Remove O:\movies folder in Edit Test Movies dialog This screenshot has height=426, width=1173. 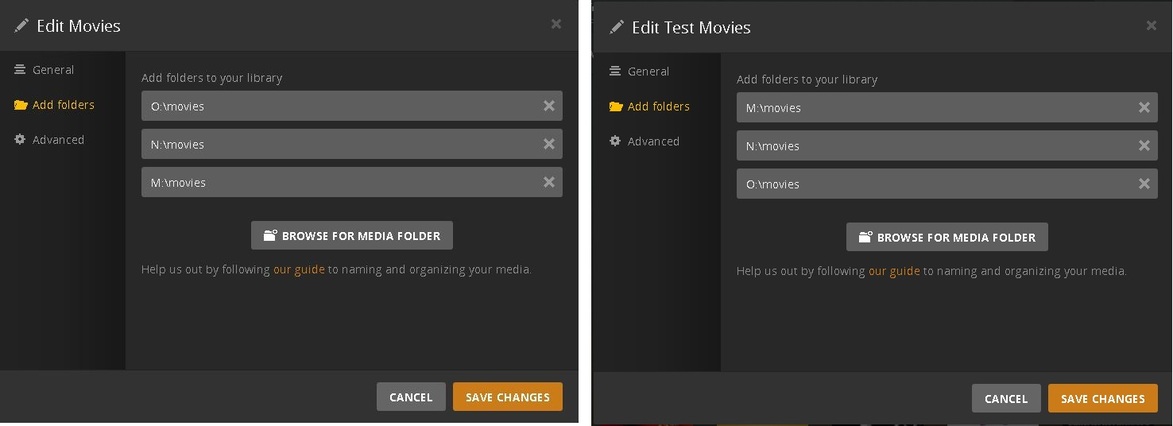point(1144,184)
